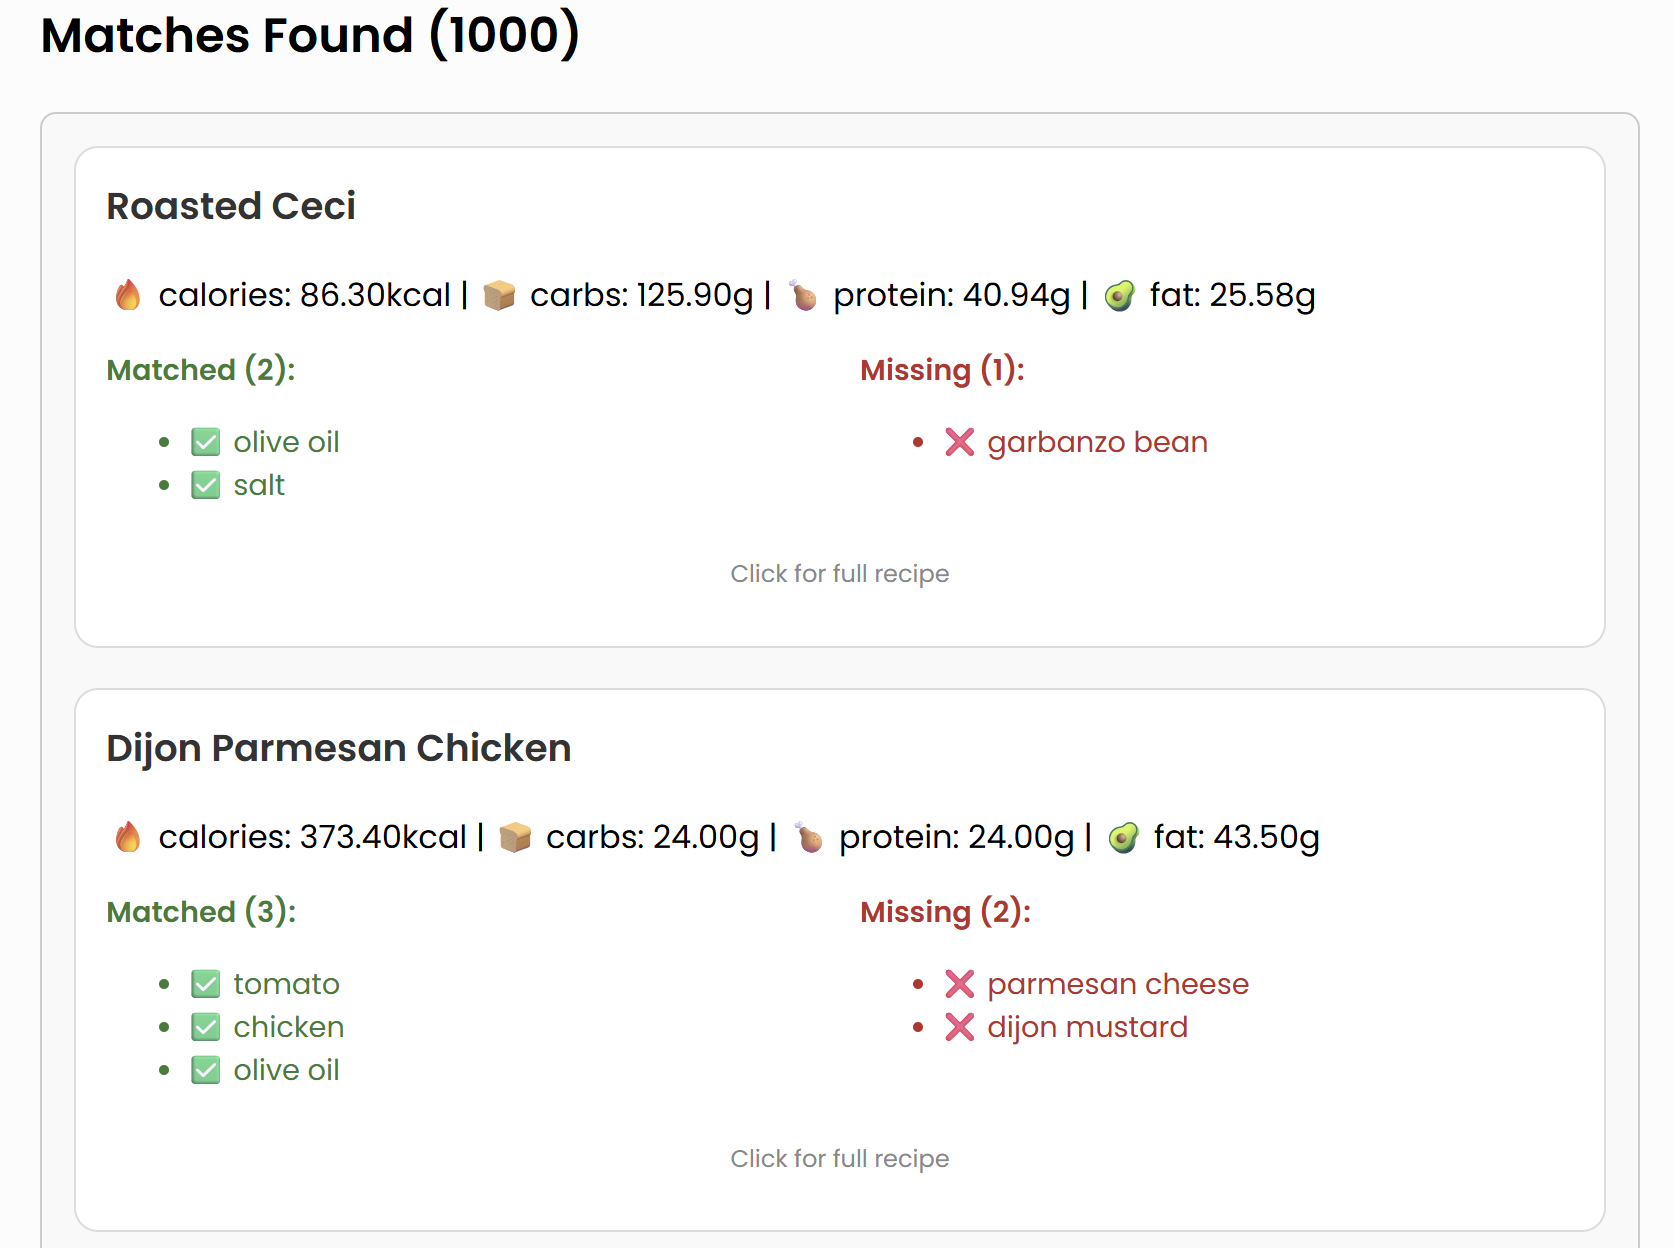Click the flame icon on Dijon Parmesan Chicken
The height and width of the screenshot is (1248, 1674).
[128, 837]
